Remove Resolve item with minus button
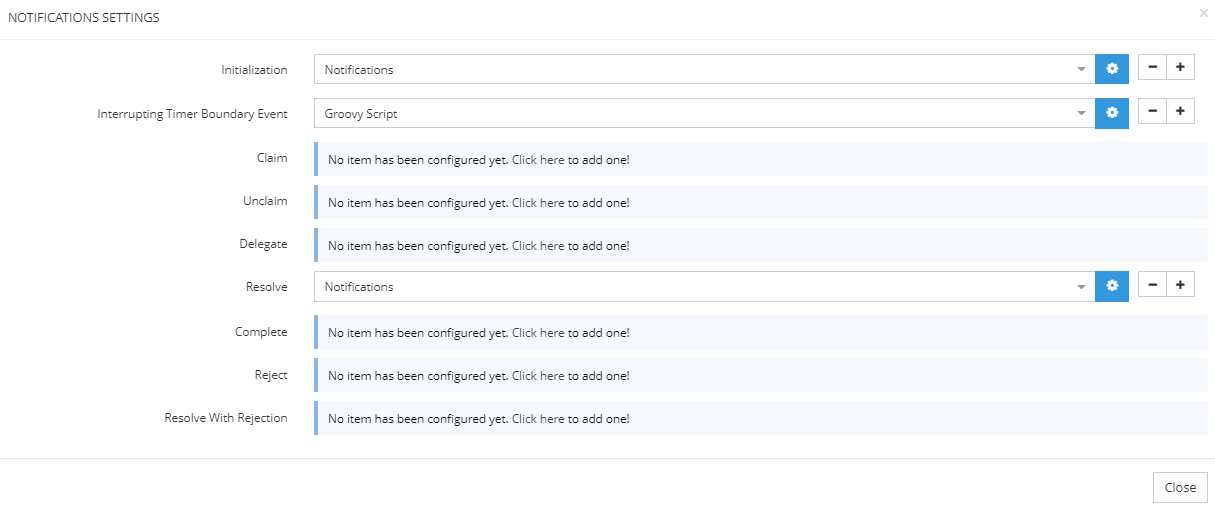Viewport: 1215px width, 512px height. [1152, 285]
